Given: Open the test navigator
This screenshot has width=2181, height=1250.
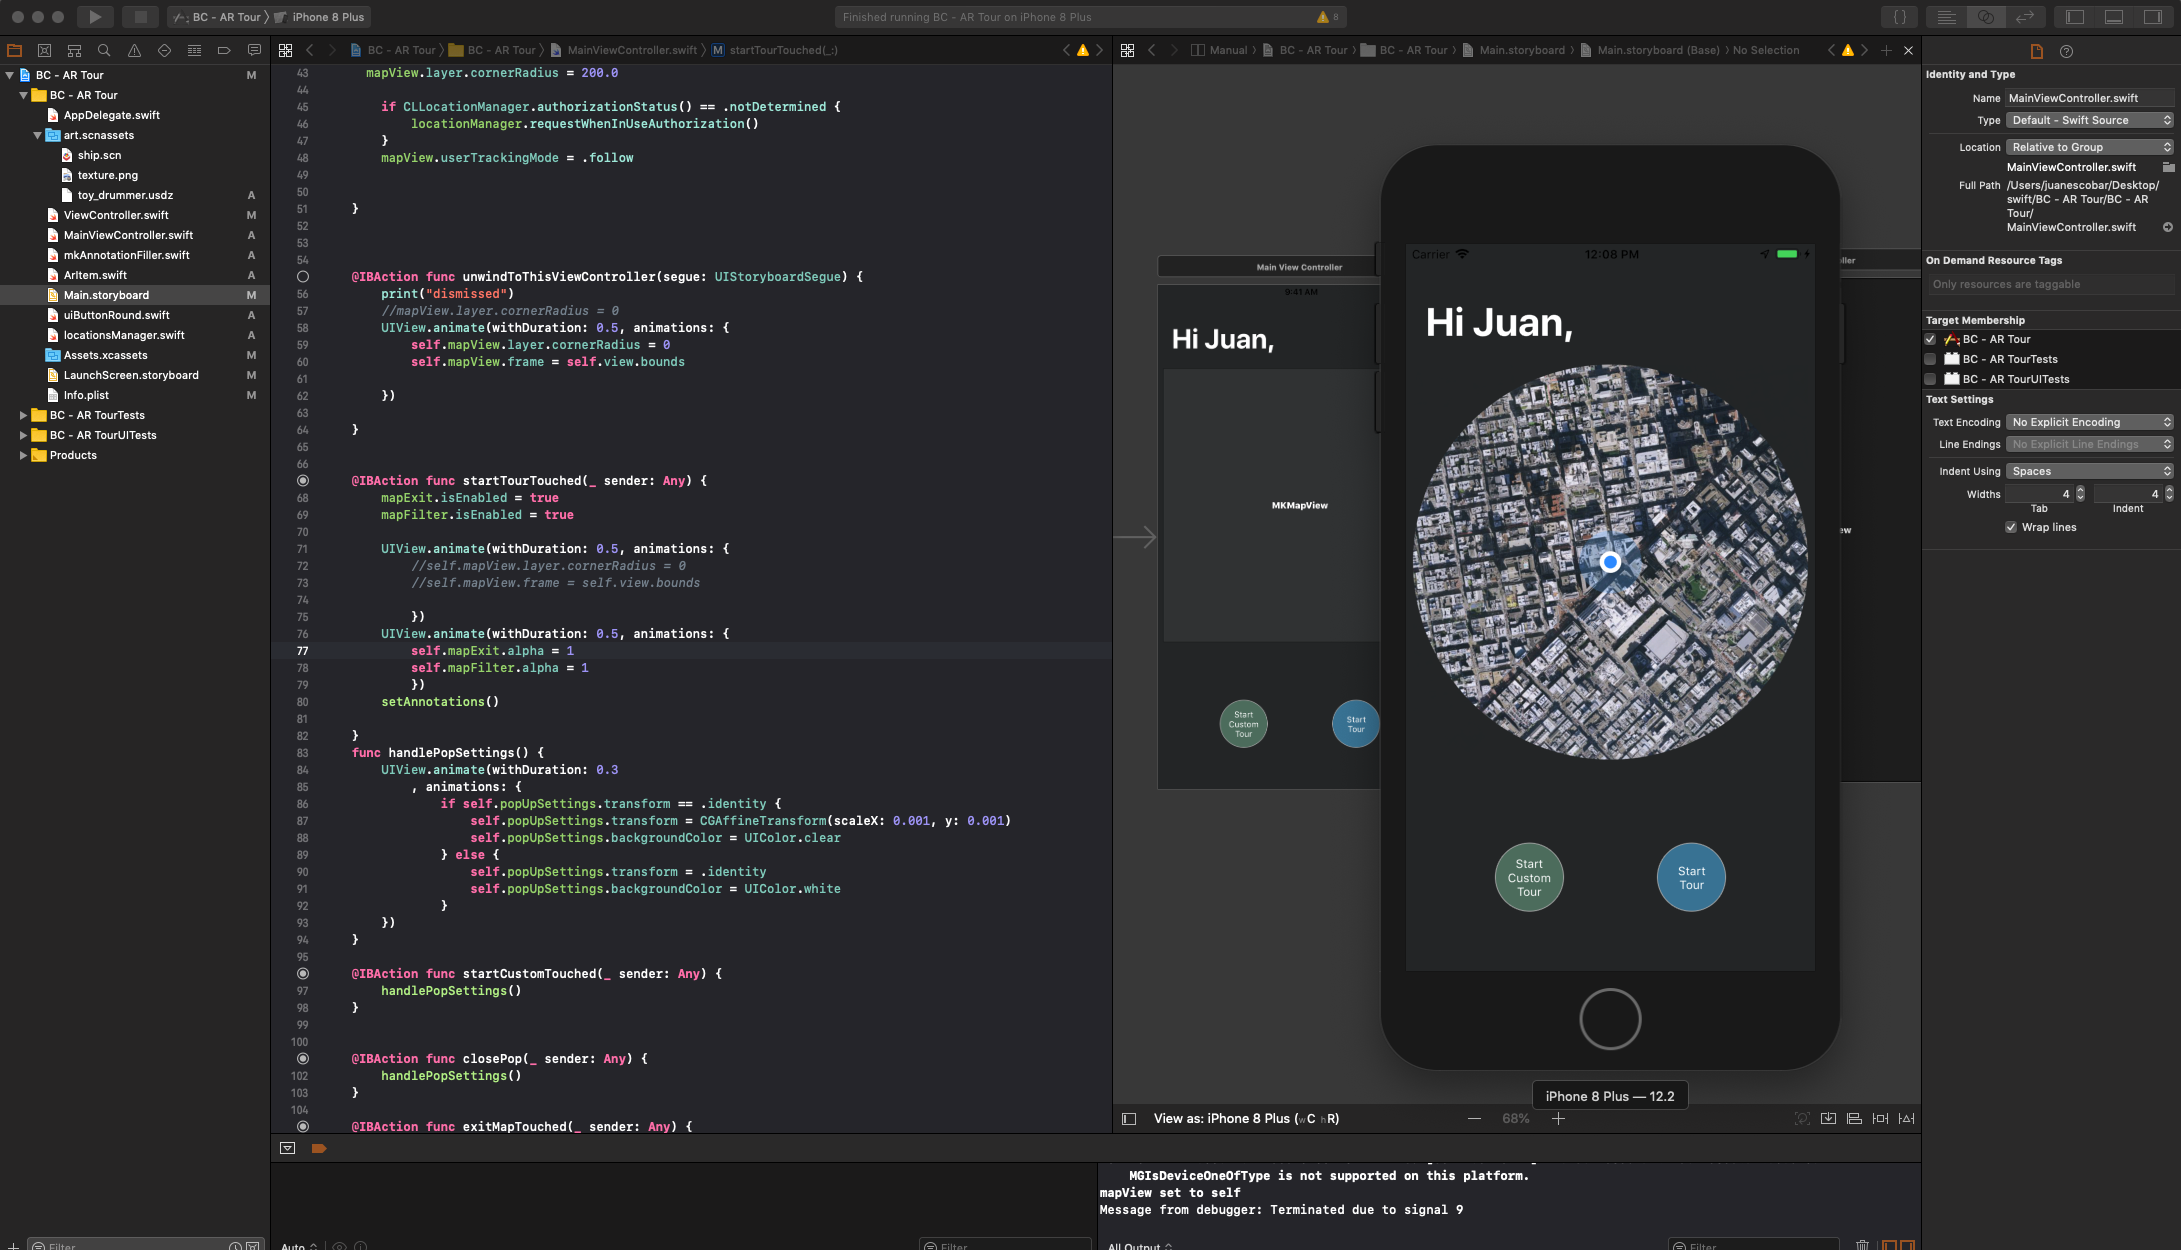Looking at the screenshot, I should [164, 50].
